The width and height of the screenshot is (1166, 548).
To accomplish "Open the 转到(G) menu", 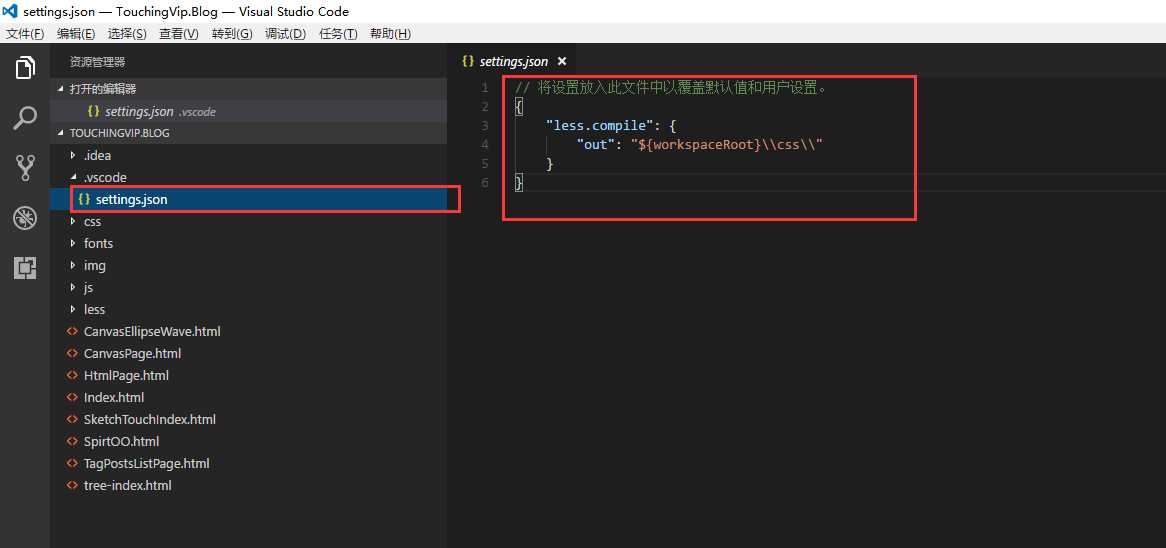I will point(232,33).
